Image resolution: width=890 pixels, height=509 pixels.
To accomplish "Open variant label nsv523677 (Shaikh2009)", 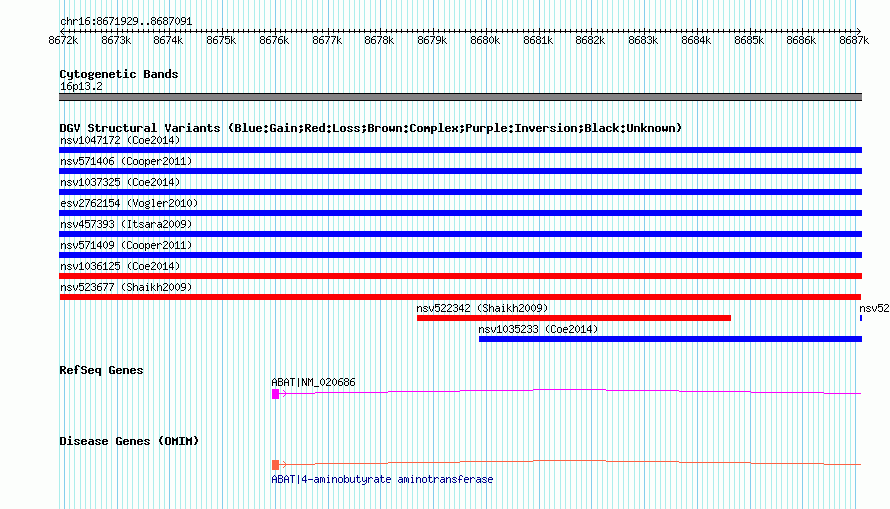I will pos(126,287).
